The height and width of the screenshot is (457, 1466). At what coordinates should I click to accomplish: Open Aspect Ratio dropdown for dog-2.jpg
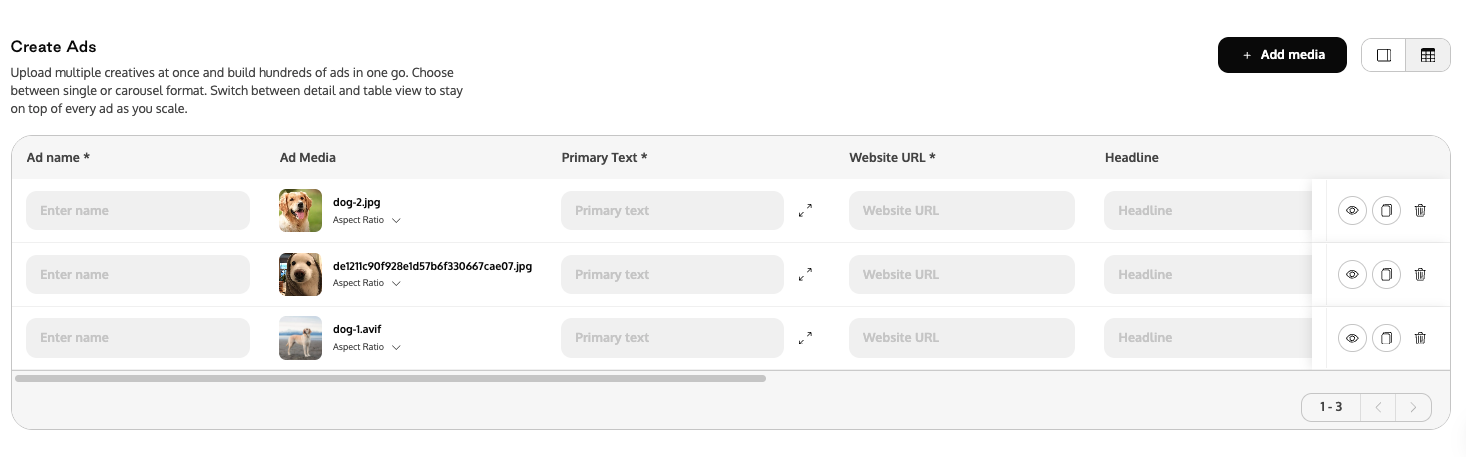(367, 220)
